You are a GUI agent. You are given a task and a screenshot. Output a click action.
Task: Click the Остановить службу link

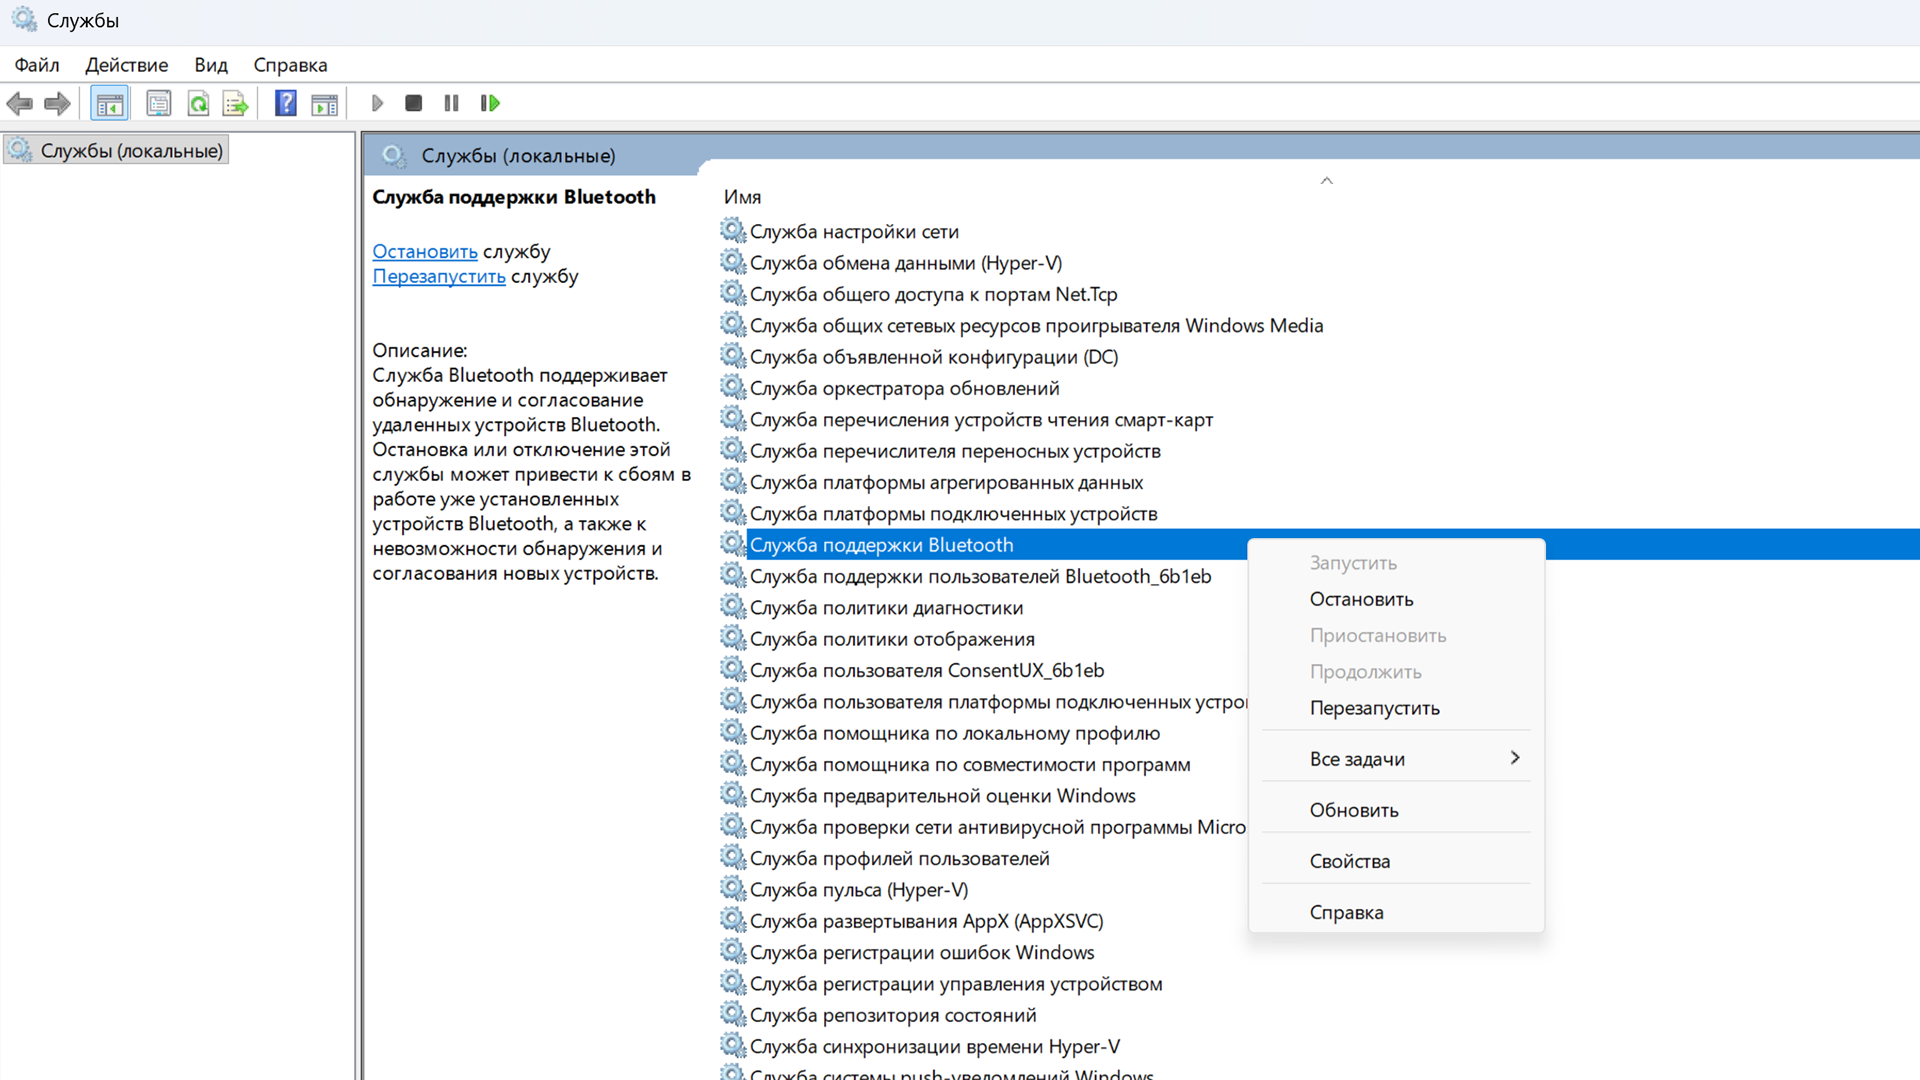coord(425,252)
